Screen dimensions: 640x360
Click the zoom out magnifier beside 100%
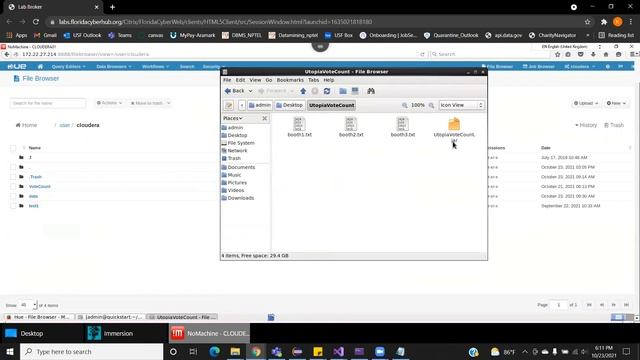404,105
